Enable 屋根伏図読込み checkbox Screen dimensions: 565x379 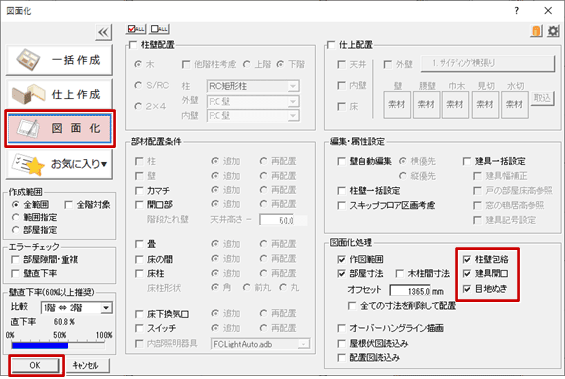pyautogui.click(x=341, y=343)
